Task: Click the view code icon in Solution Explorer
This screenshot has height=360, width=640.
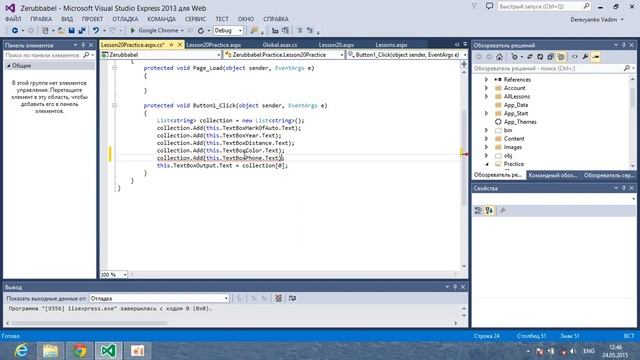Action: 575,57
